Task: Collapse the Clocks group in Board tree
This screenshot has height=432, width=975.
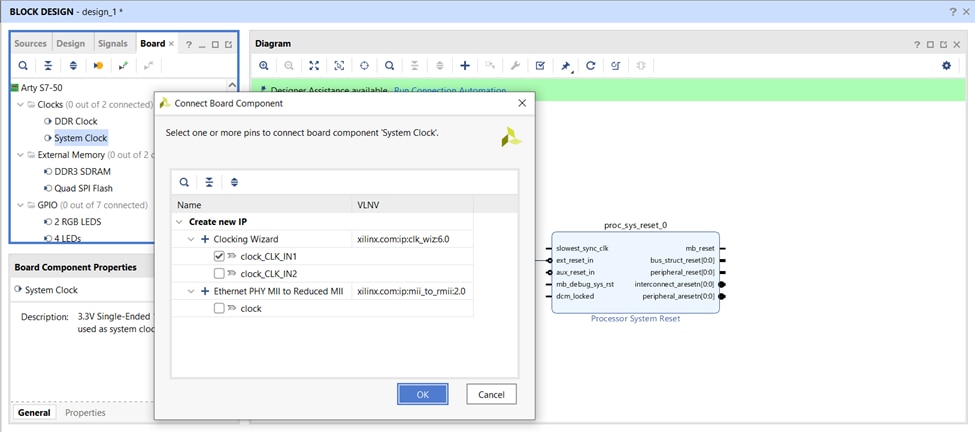Action: pyautogui.click(x=19, y=104)
